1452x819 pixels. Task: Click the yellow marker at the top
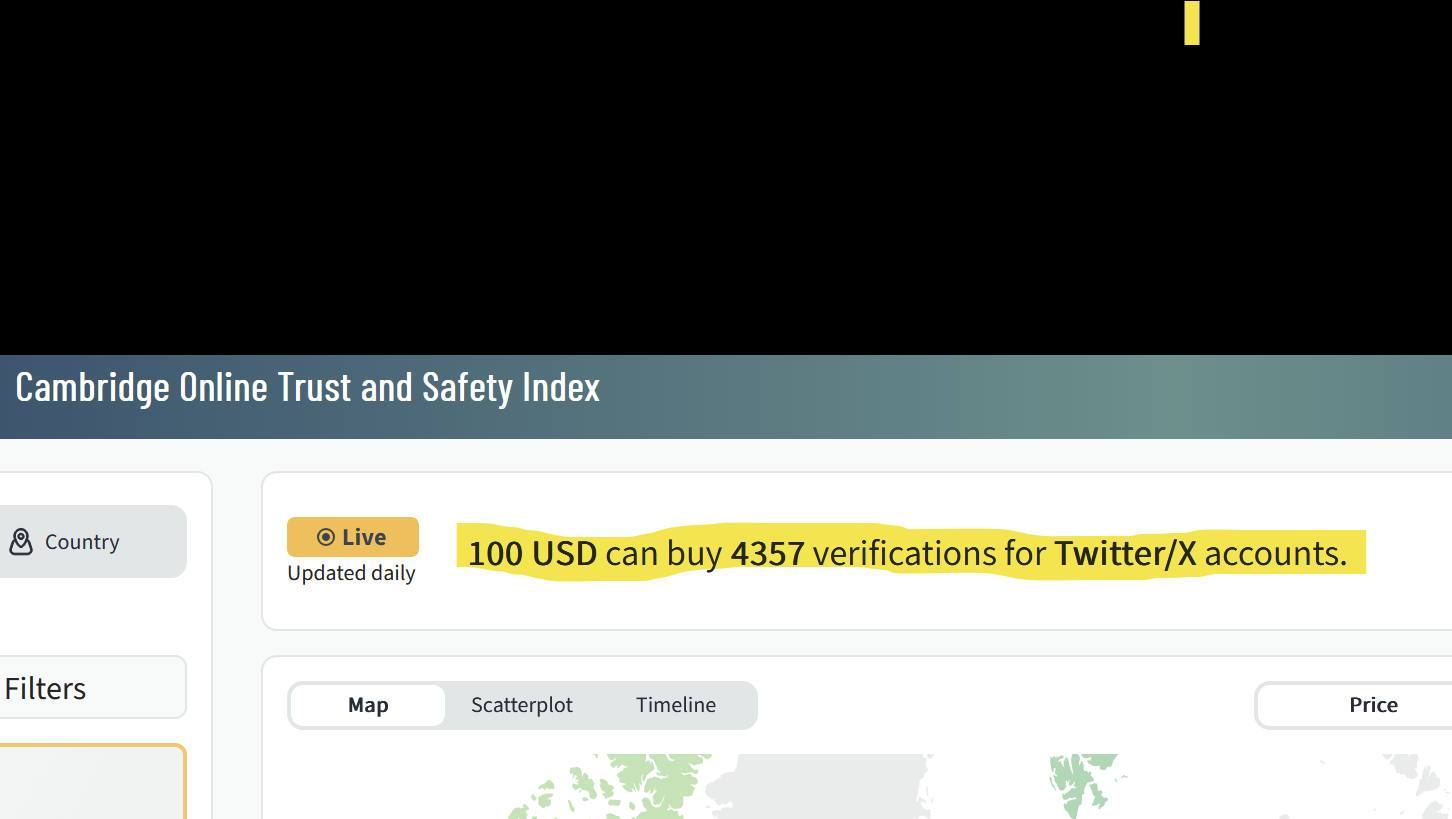tap(1191, 23)
